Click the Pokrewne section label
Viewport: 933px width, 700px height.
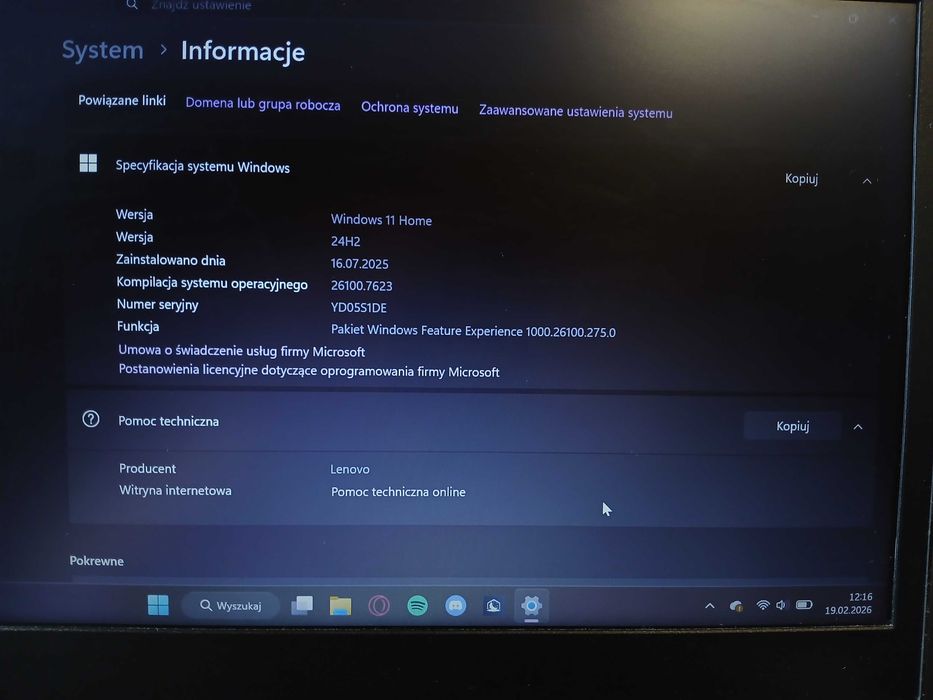tap(96, 561)
